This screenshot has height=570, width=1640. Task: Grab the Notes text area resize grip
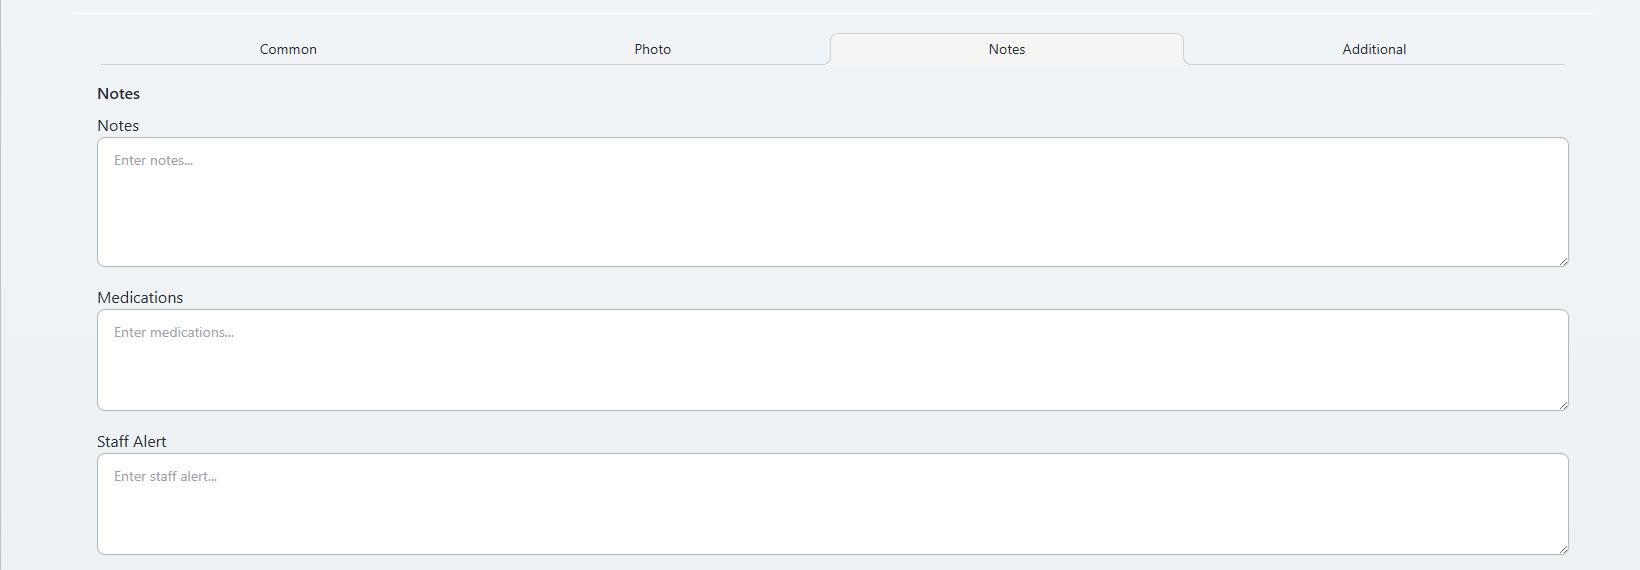coord(1562,260)
